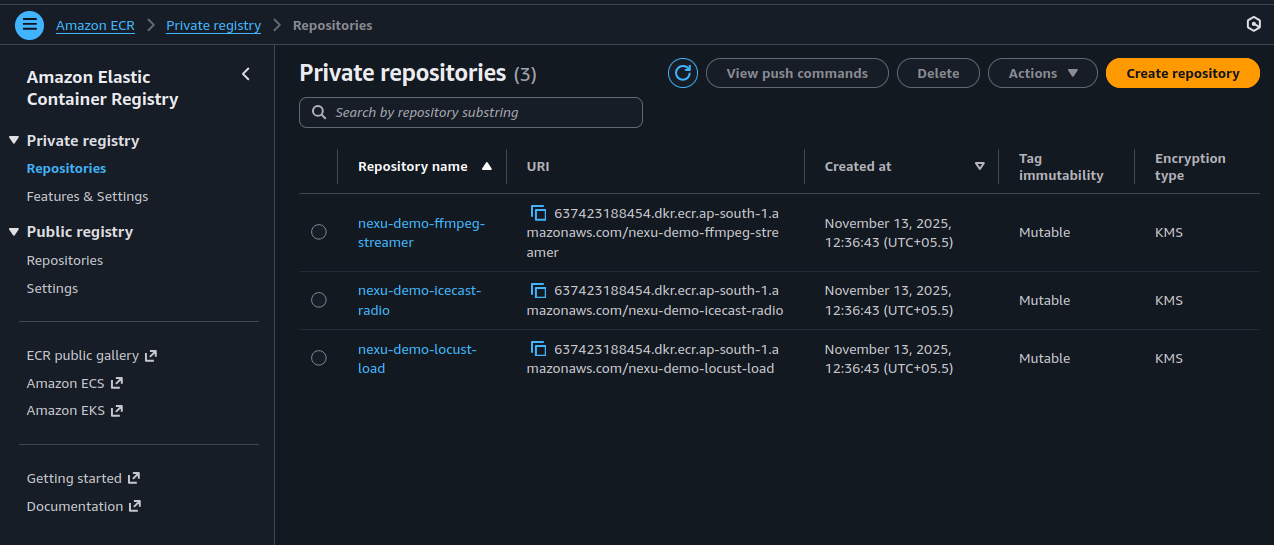
Task: Go to Repositories under Private registry
Action: pyautogui.click(x=66, y=169)
